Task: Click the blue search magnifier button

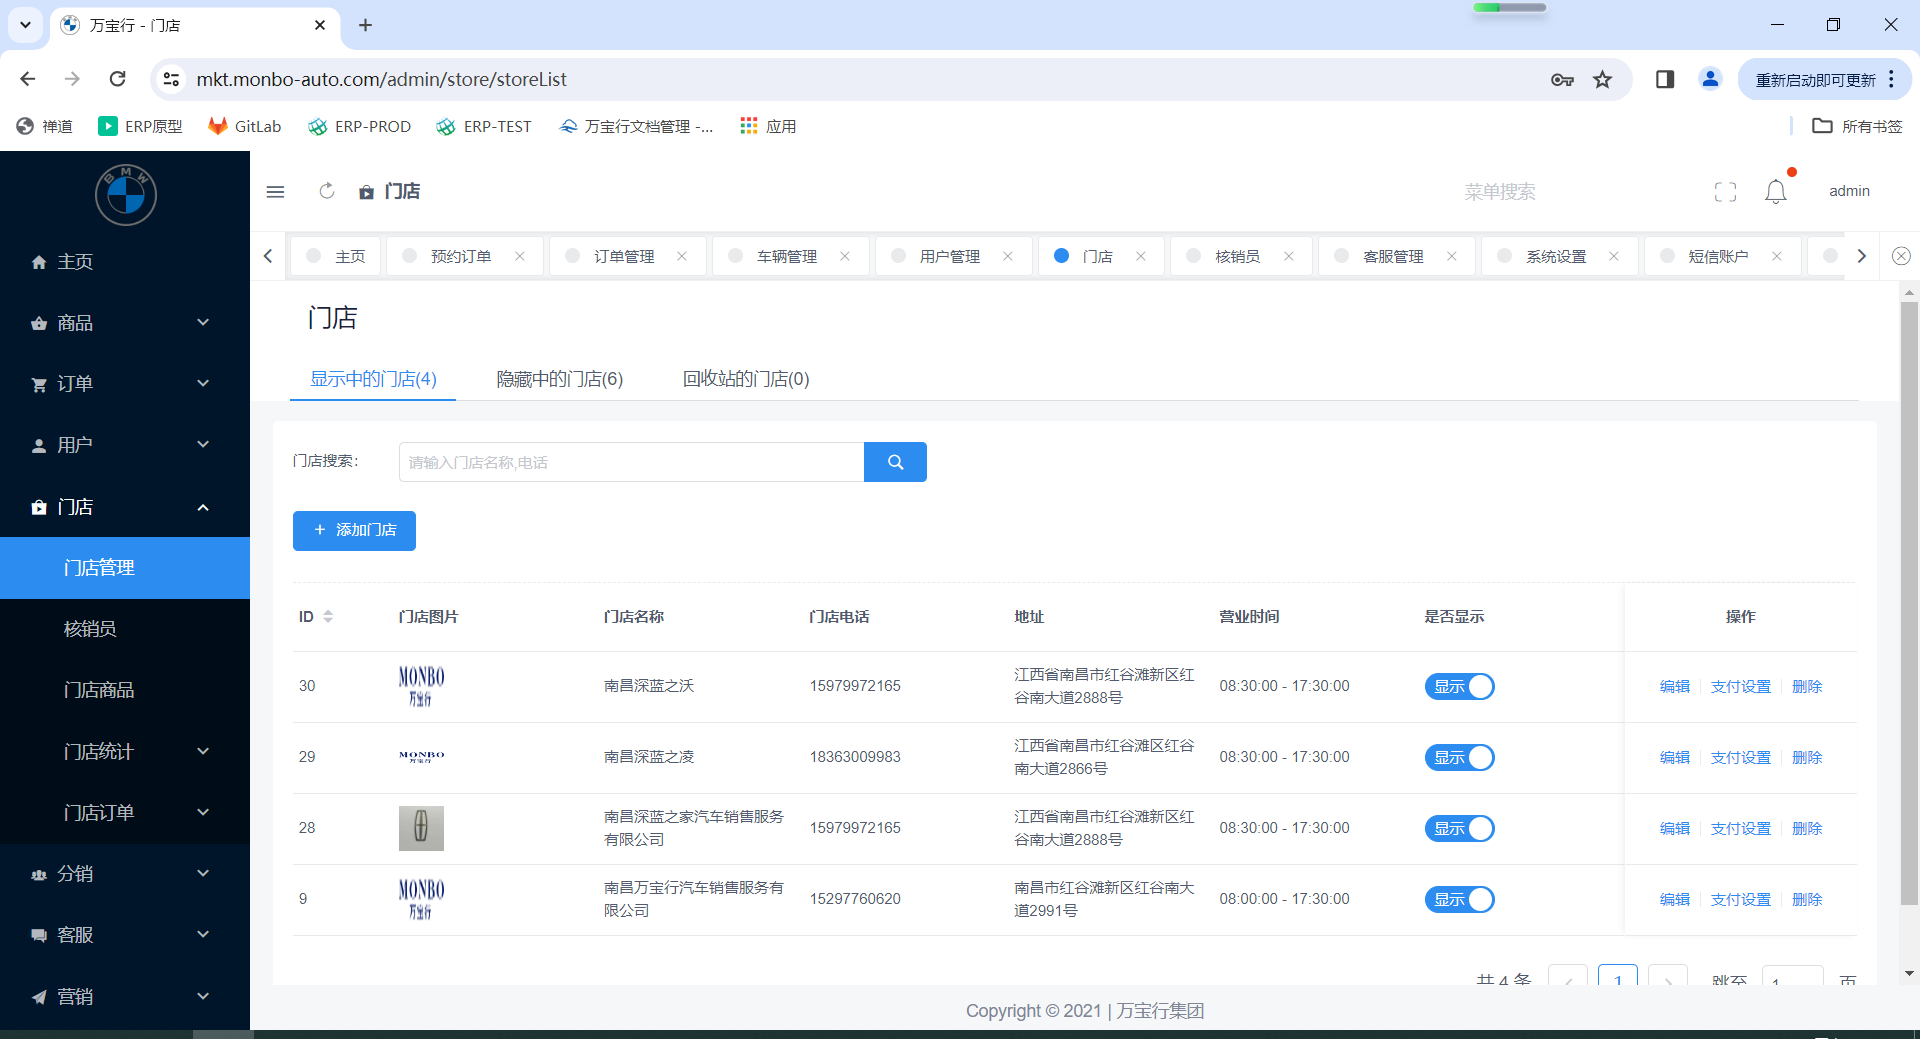Action: (x=895, y=462)
